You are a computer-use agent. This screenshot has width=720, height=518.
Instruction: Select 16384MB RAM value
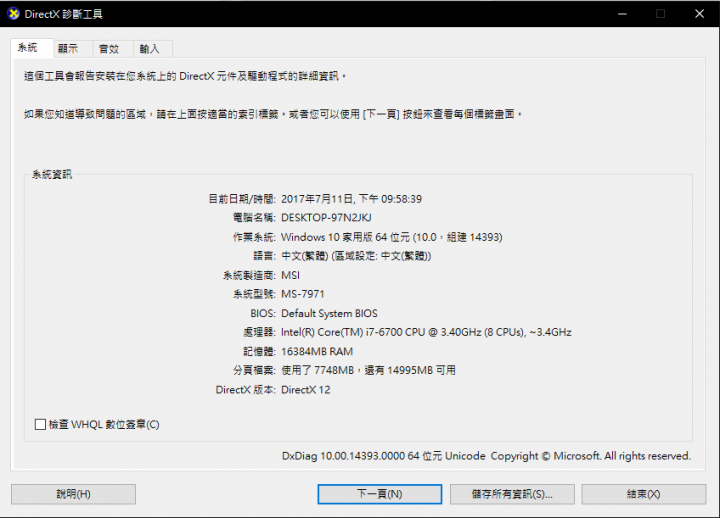pyautogui.click(x=317, y=351)
